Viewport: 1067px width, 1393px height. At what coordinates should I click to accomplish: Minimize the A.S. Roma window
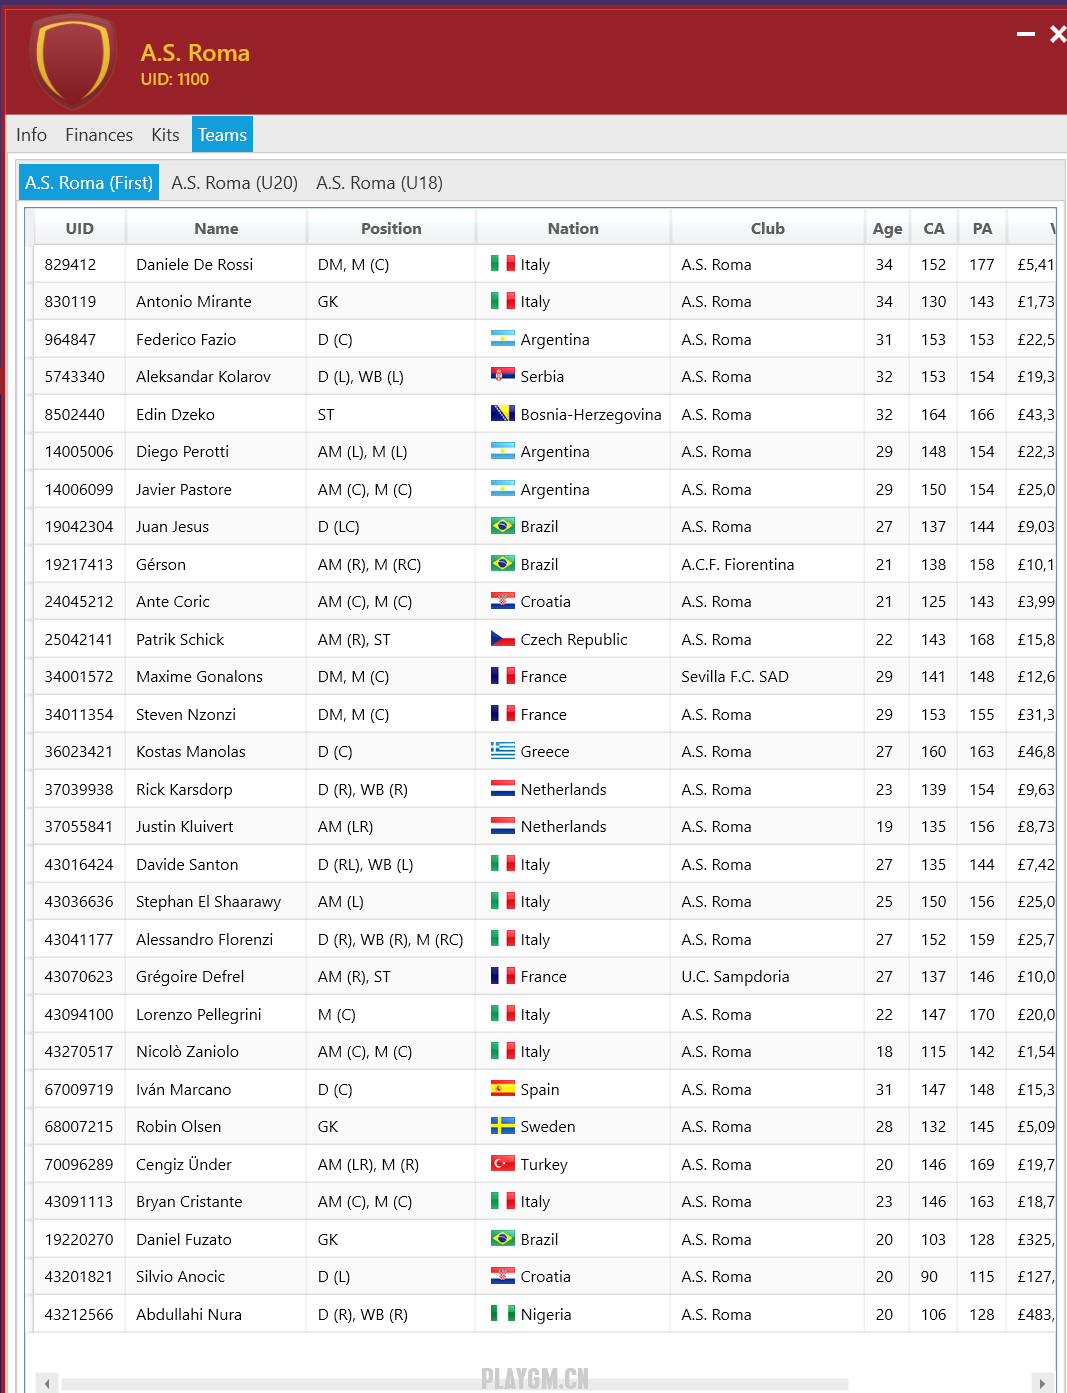[1026, 34]
